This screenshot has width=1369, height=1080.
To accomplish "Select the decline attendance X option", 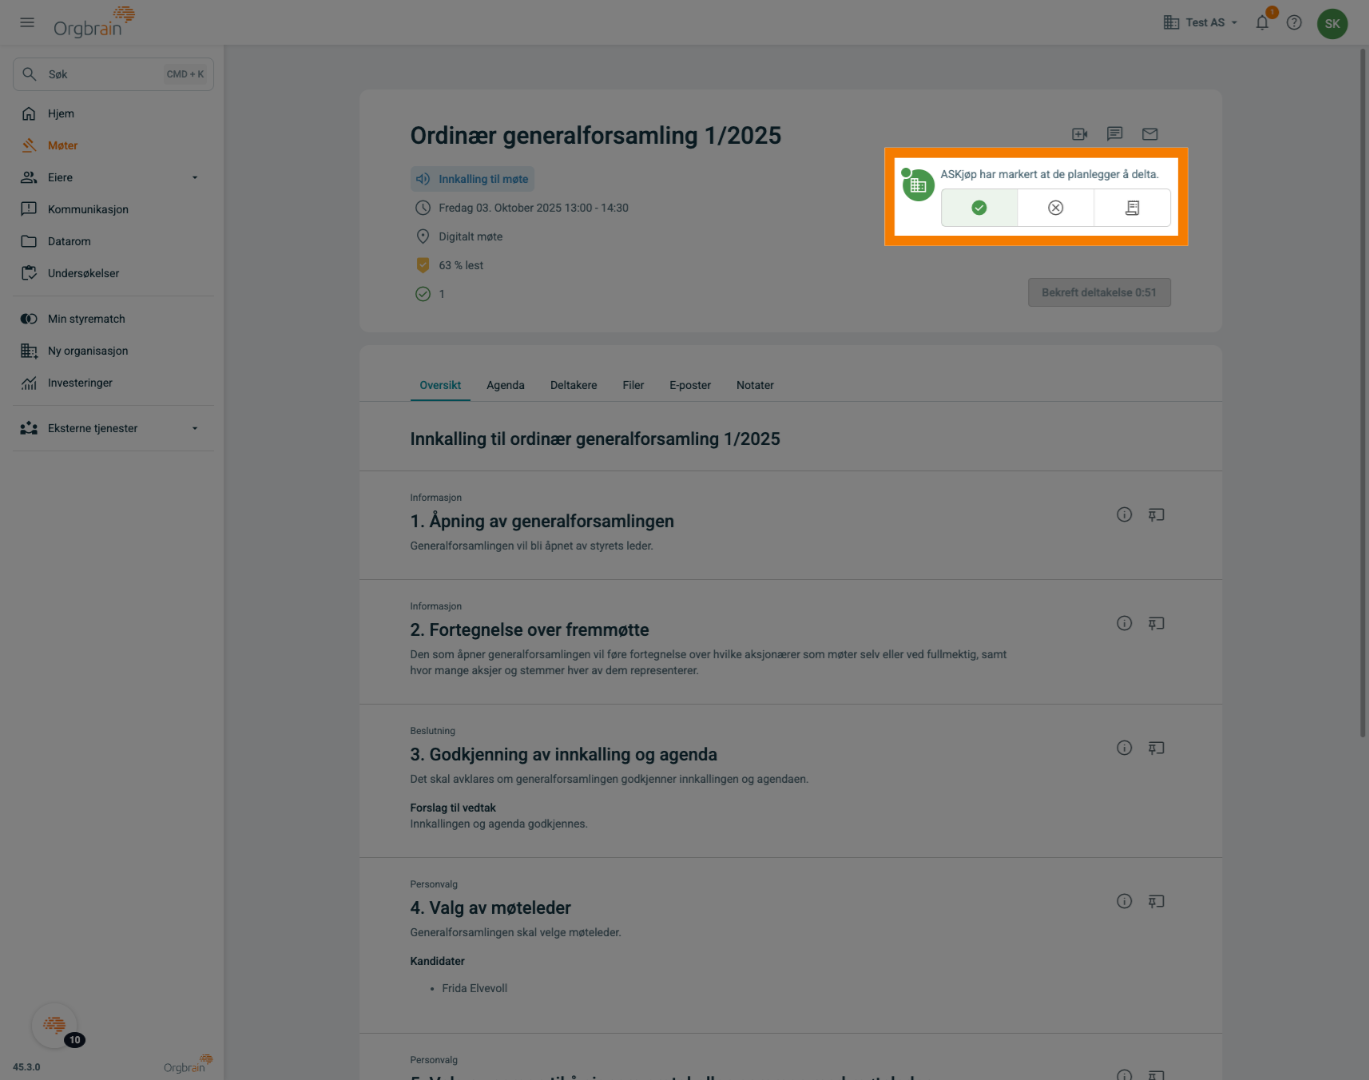I will click(1055, 208).
